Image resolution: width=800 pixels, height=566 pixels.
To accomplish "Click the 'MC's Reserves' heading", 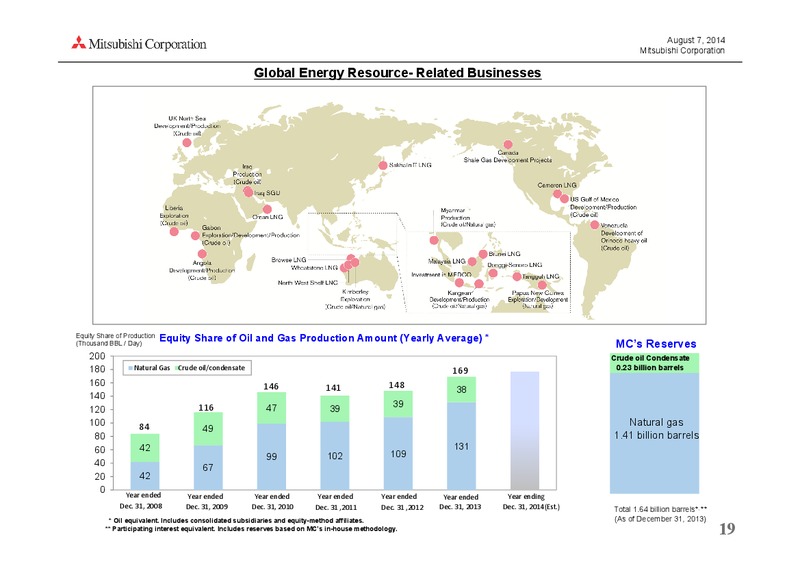I will point(656,344).
